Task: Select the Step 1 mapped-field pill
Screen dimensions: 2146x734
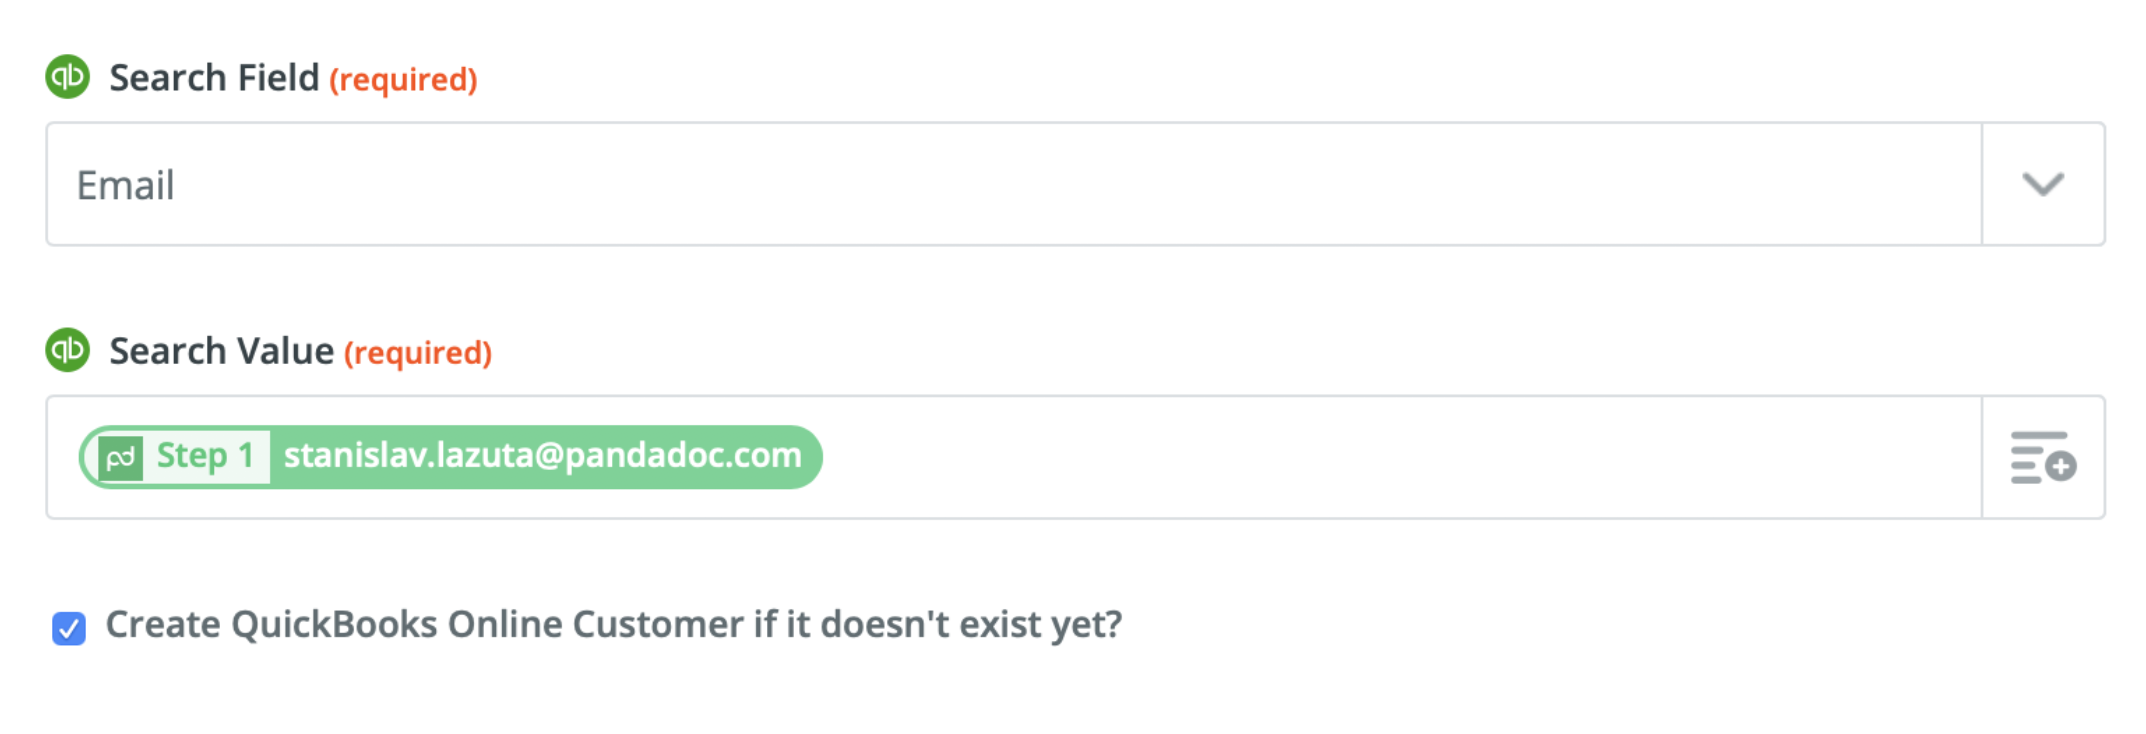Action: (x=450, y=457)
